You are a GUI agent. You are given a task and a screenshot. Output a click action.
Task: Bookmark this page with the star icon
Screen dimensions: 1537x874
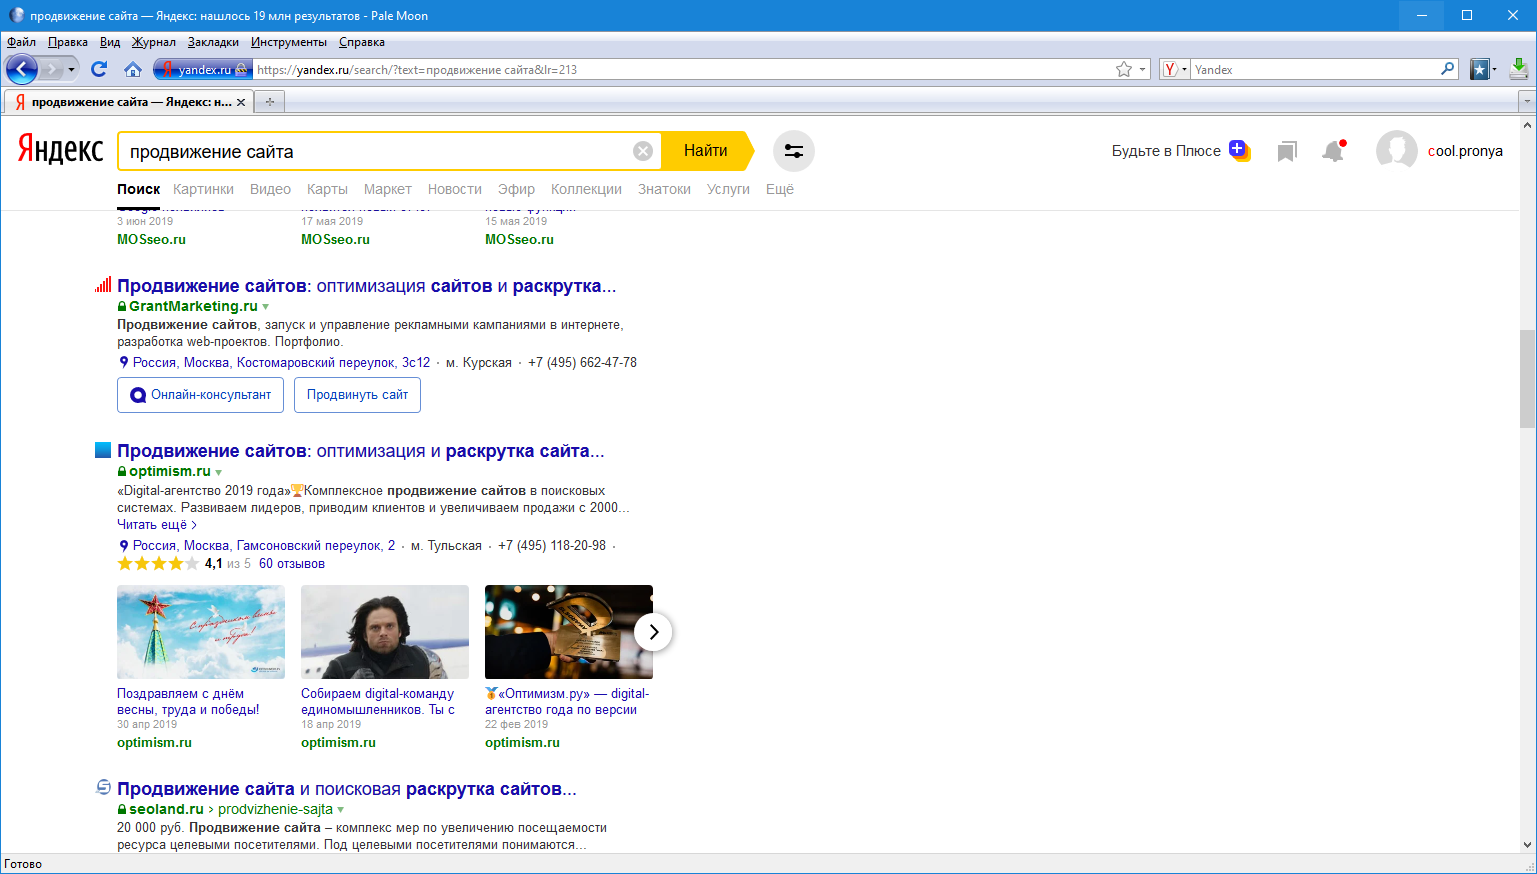(1124, 69)
